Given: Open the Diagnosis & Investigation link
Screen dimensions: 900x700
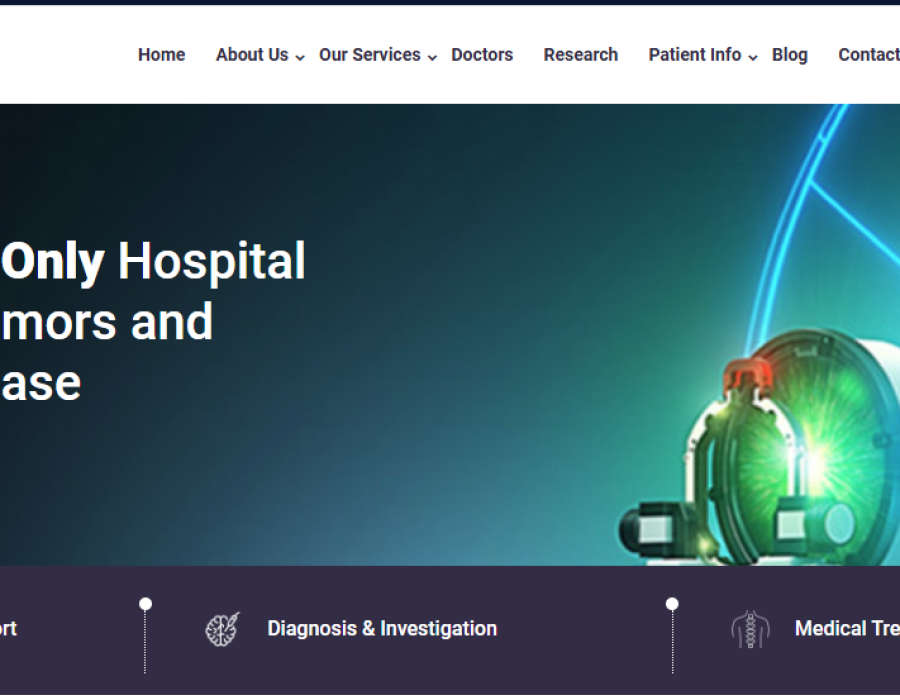Looking at the screenshot, I should 381,629.
